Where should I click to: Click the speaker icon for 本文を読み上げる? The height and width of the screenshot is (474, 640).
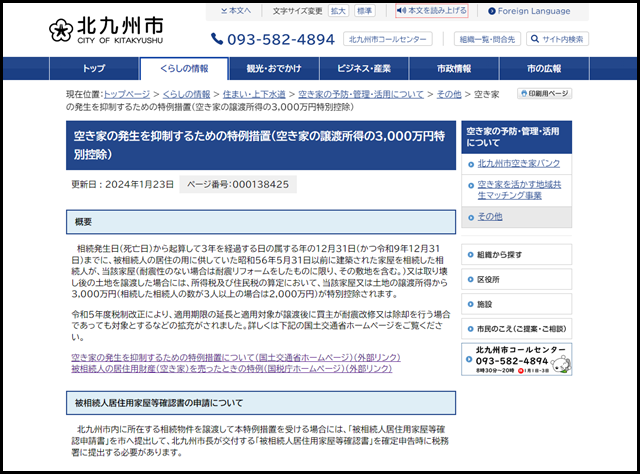[402, 11]
